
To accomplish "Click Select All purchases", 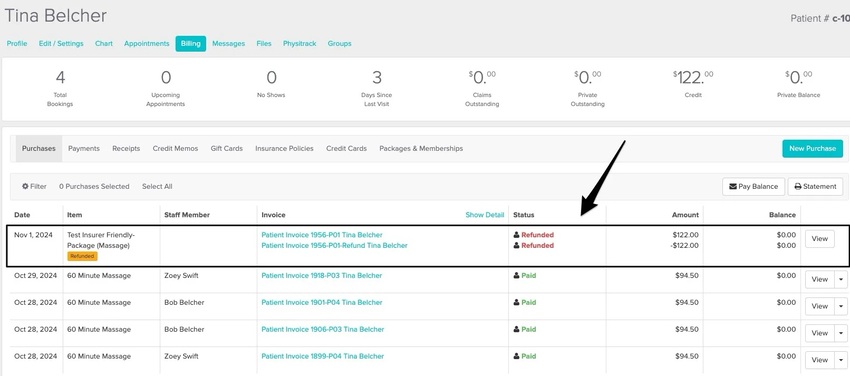I will [x=157, y=186].
